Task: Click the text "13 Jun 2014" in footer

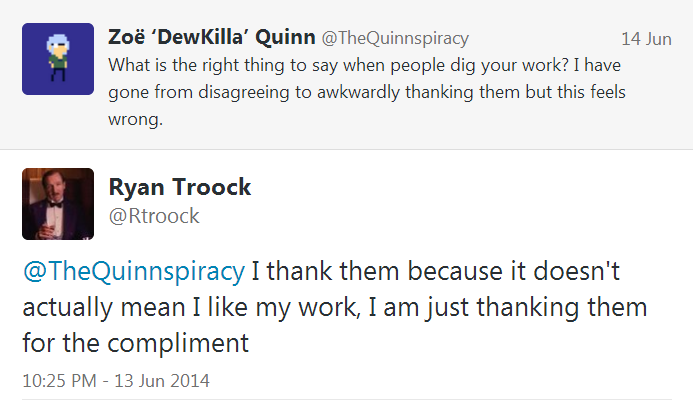Action: click(162, 381)
